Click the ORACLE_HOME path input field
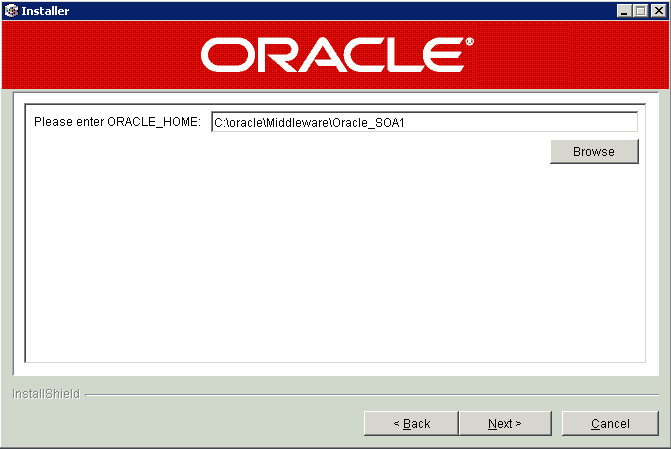Screen dimensions: 671x449 coord(424,122)
